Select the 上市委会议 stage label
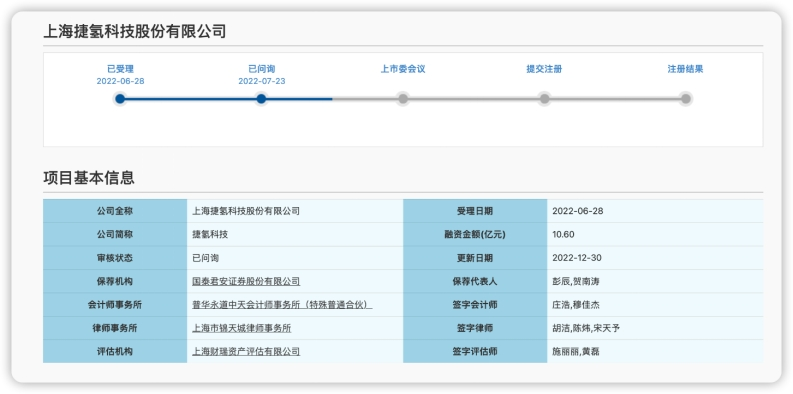Screen dimensions: 793x394 [x=403, y=69]
